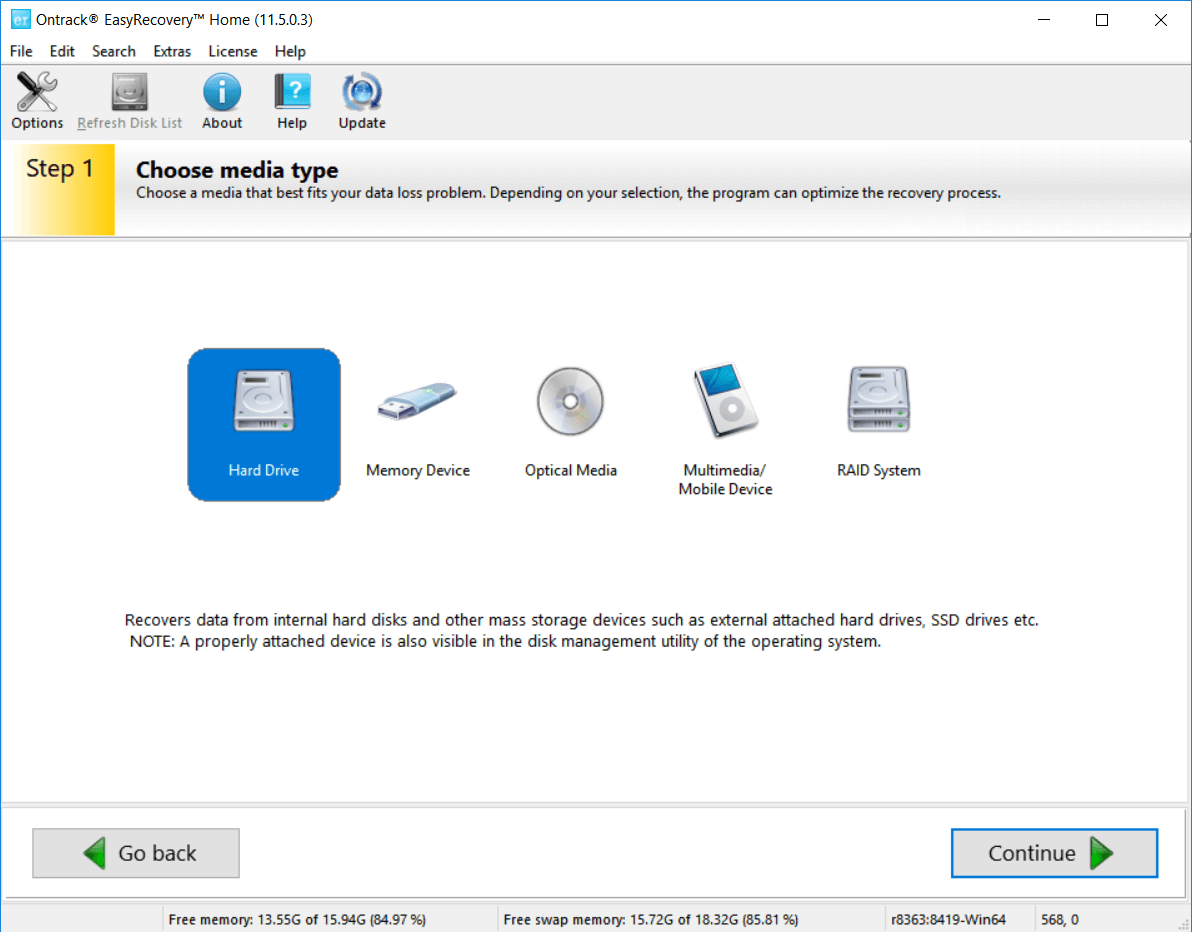Screen dimensions: 1192x932
Task: Open the License menu
Action: [233, 51]
